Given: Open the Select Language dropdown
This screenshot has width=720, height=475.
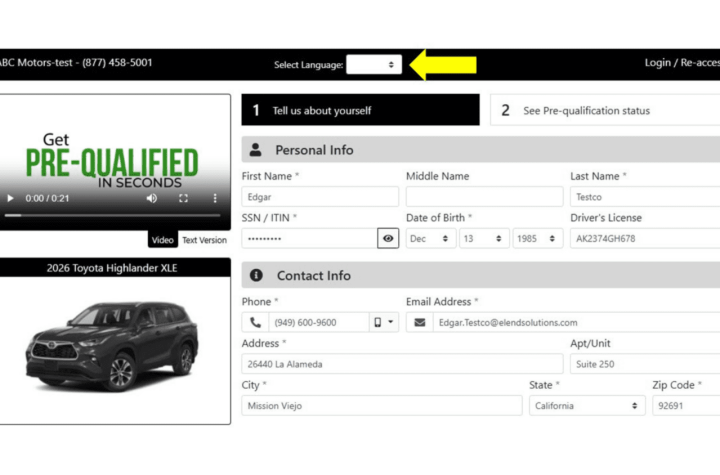Looking at the screenshot, I should 374,64.
